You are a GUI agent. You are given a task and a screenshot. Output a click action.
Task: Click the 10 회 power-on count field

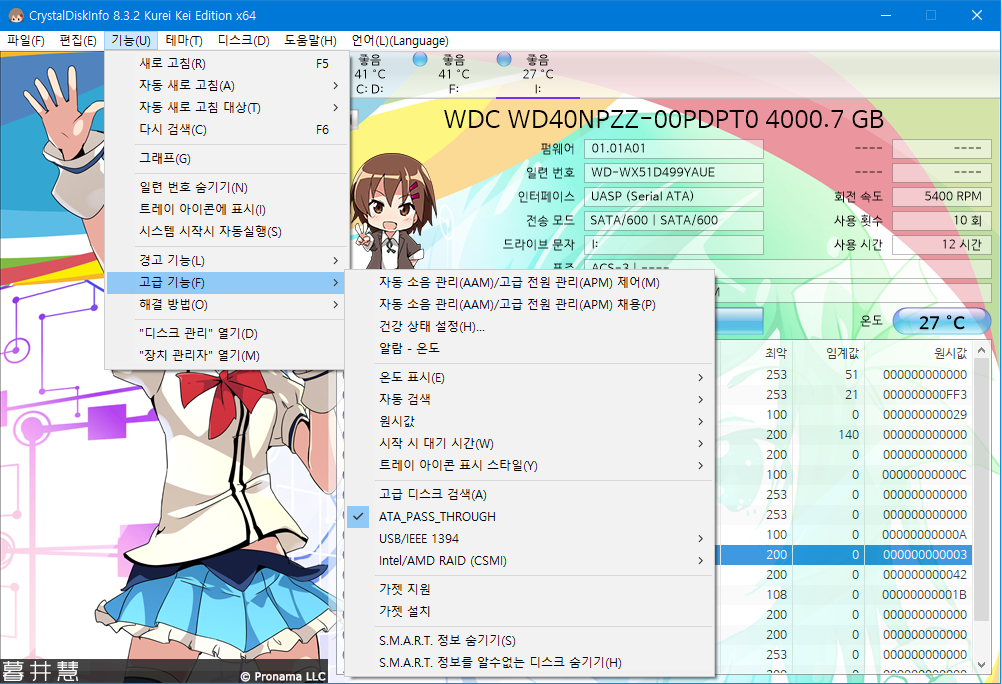[941, 221]
